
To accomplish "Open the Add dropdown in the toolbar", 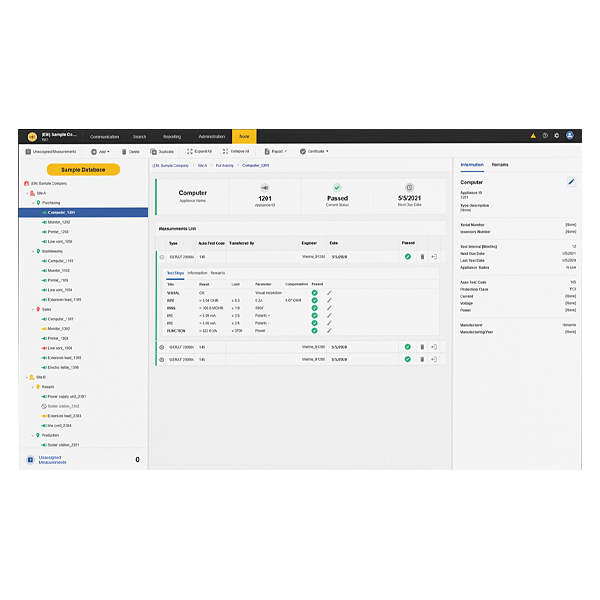I will pyautogui.click(x=100, y=152).
